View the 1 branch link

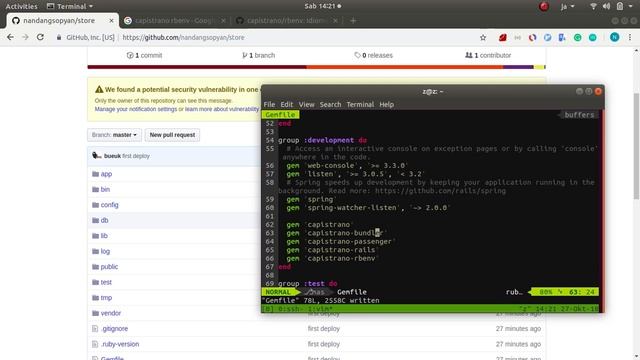[x=258, y=55]
